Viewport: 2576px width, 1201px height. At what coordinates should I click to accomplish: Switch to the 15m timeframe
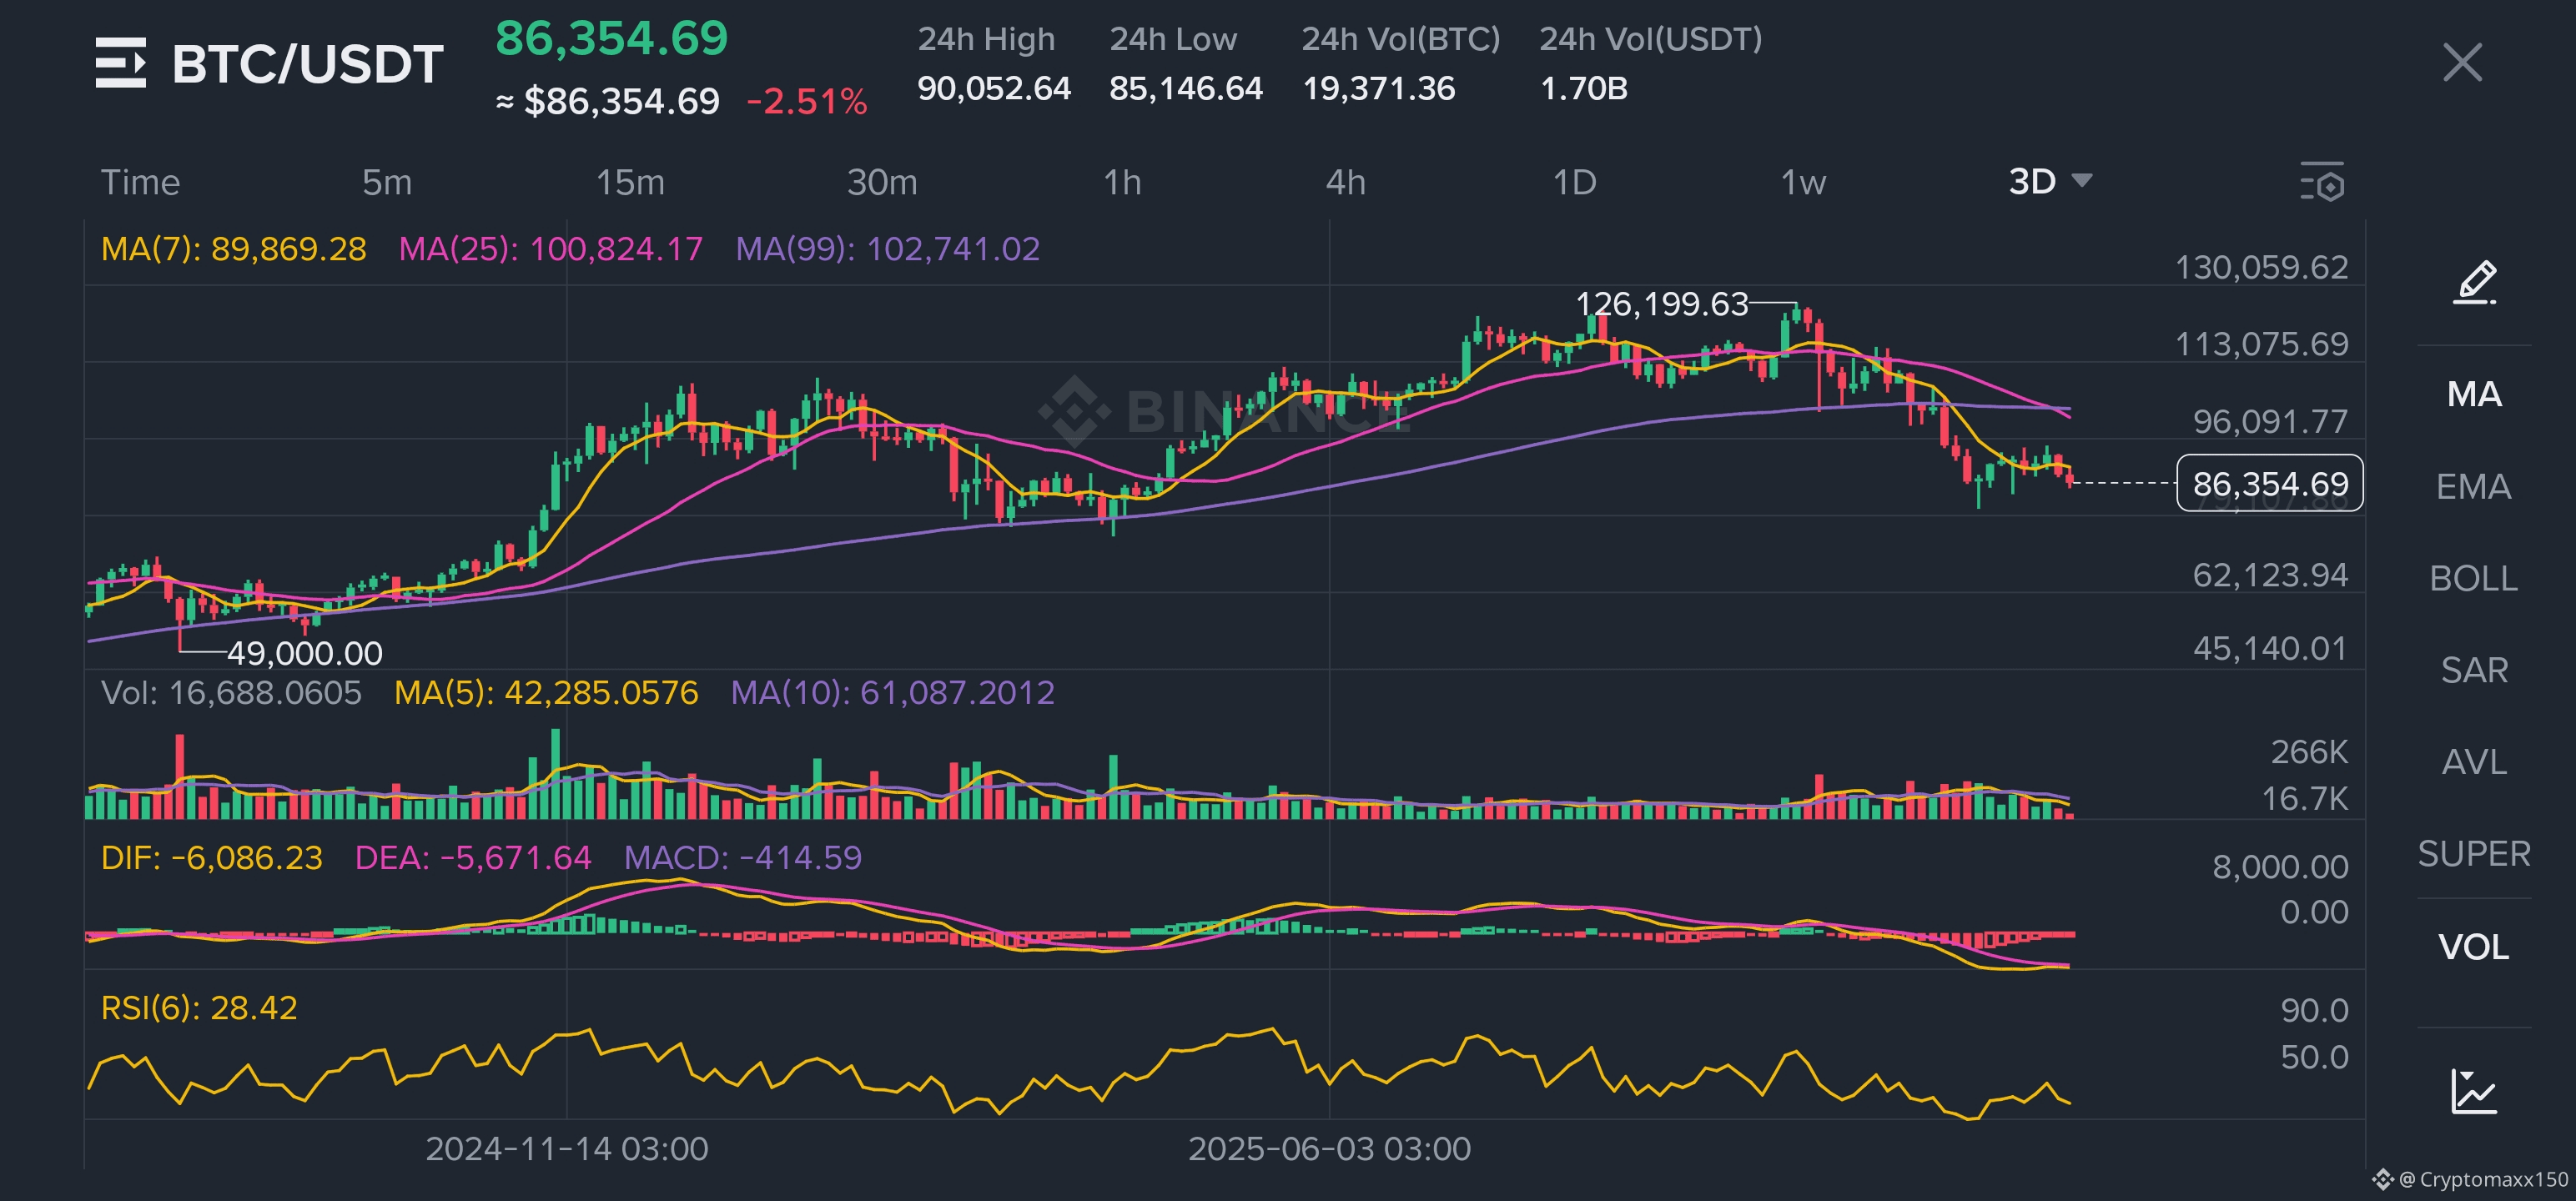point(630,183)
